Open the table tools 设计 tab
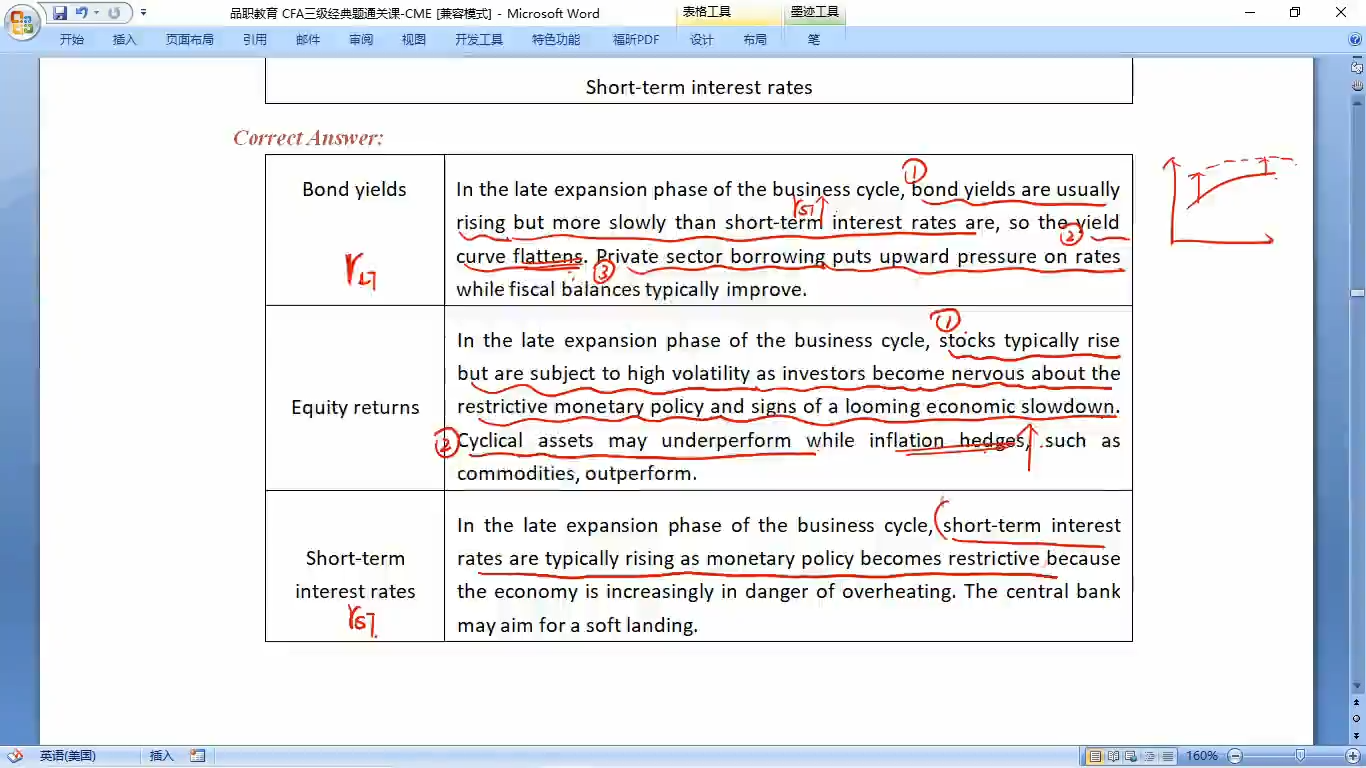 pyautogui.click(x=702, y=40)
